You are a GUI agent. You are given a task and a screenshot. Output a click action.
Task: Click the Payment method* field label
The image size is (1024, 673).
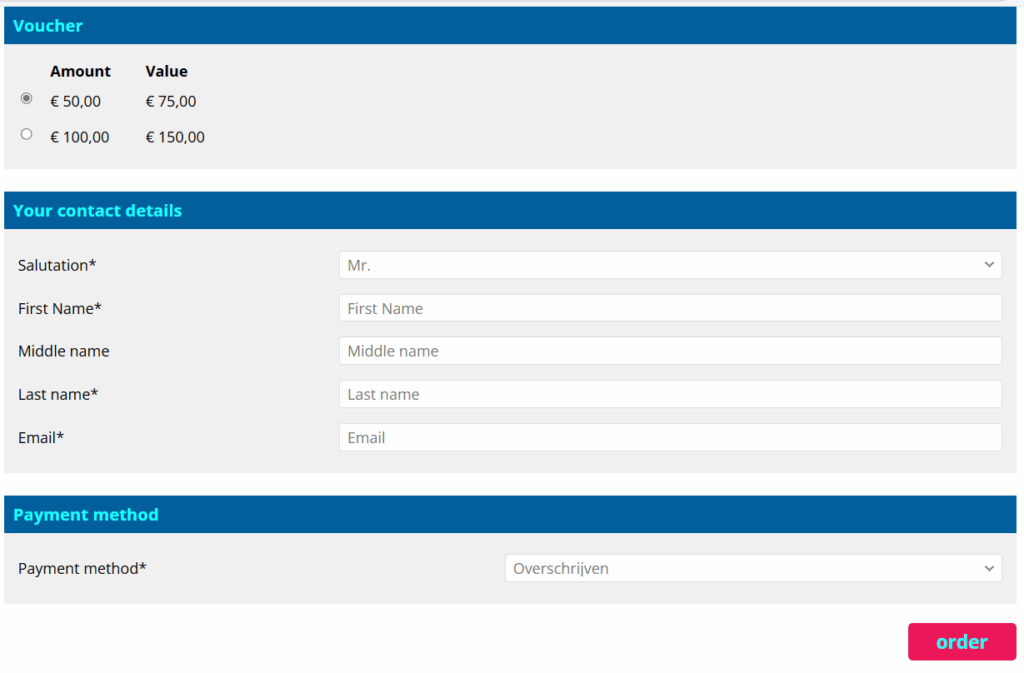(x=82, y=569)
